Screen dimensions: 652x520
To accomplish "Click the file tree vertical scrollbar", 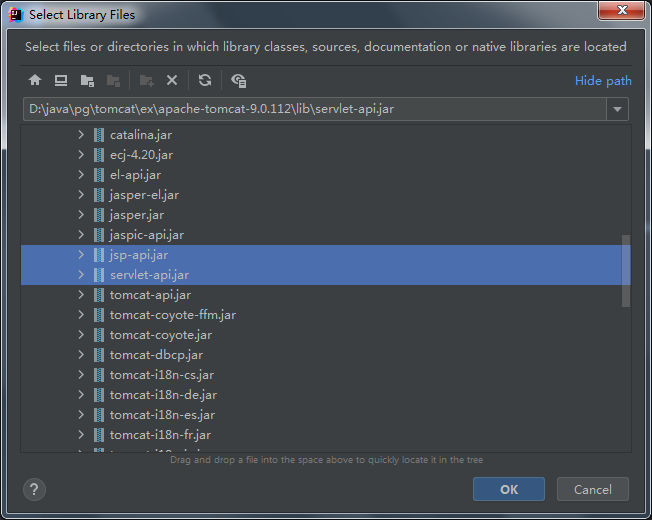I will click(626, 271).
